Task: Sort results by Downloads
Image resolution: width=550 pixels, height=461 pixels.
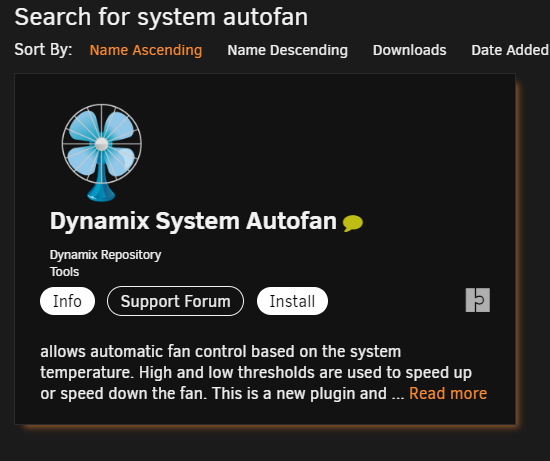Action: point(410,50)
